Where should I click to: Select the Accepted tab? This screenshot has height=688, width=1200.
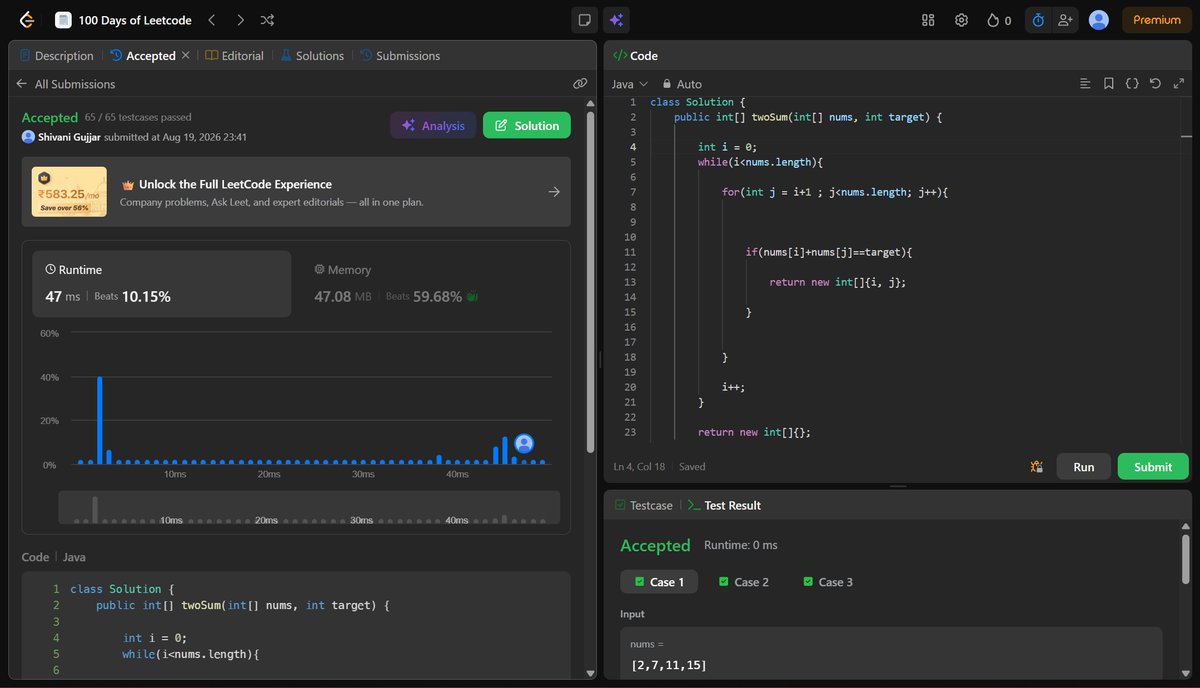tap(144, 56)
